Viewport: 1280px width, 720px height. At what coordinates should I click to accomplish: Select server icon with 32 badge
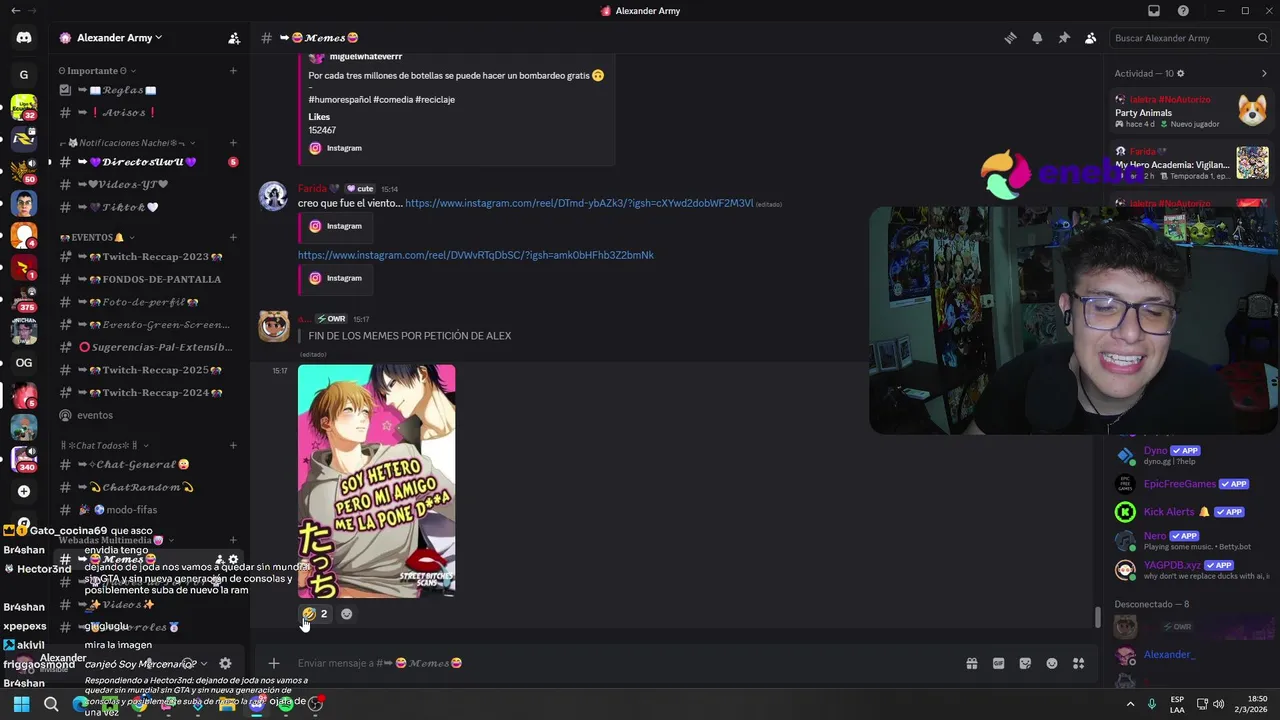[x=24, y=107]
